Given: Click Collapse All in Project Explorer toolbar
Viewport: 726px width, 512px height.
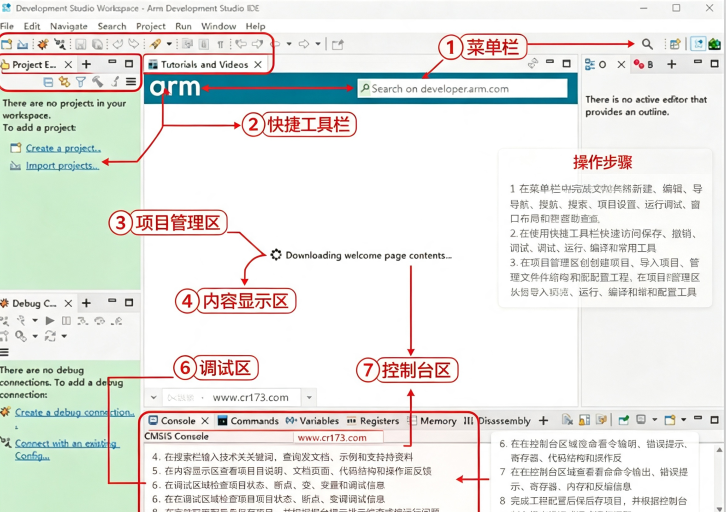Looking at the screenshot, I should (48, 82).
